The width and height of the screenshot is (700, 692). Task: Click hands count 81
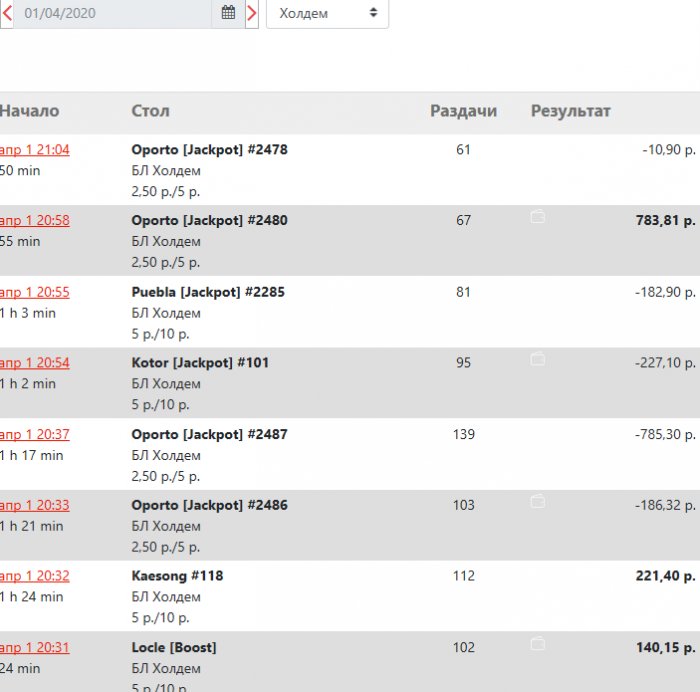click(x=463, y=292)
